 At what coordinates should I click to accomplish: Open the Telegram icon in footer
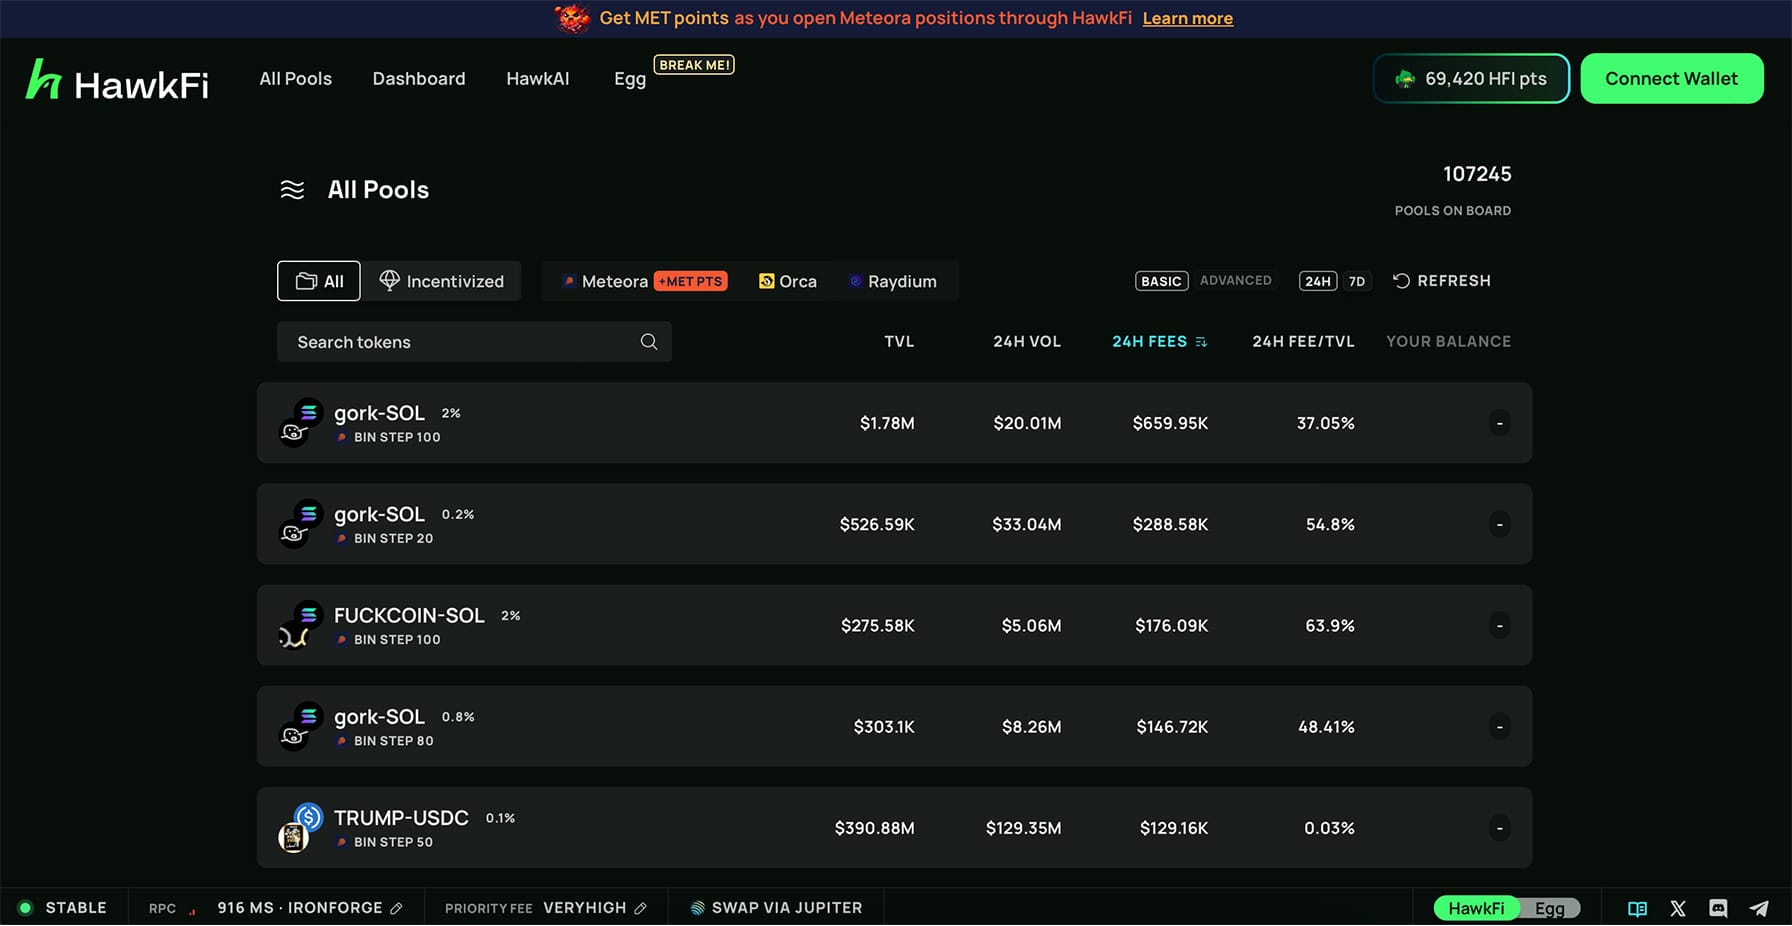point(1759,909)
